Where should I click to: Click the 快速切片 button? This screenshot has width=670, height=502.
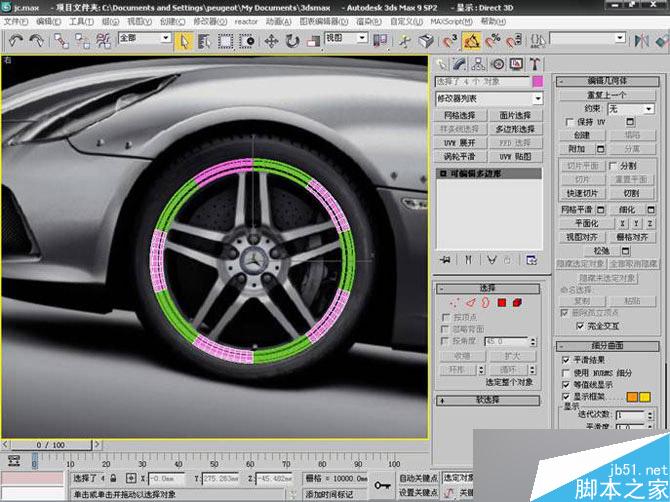pos(583,193)
